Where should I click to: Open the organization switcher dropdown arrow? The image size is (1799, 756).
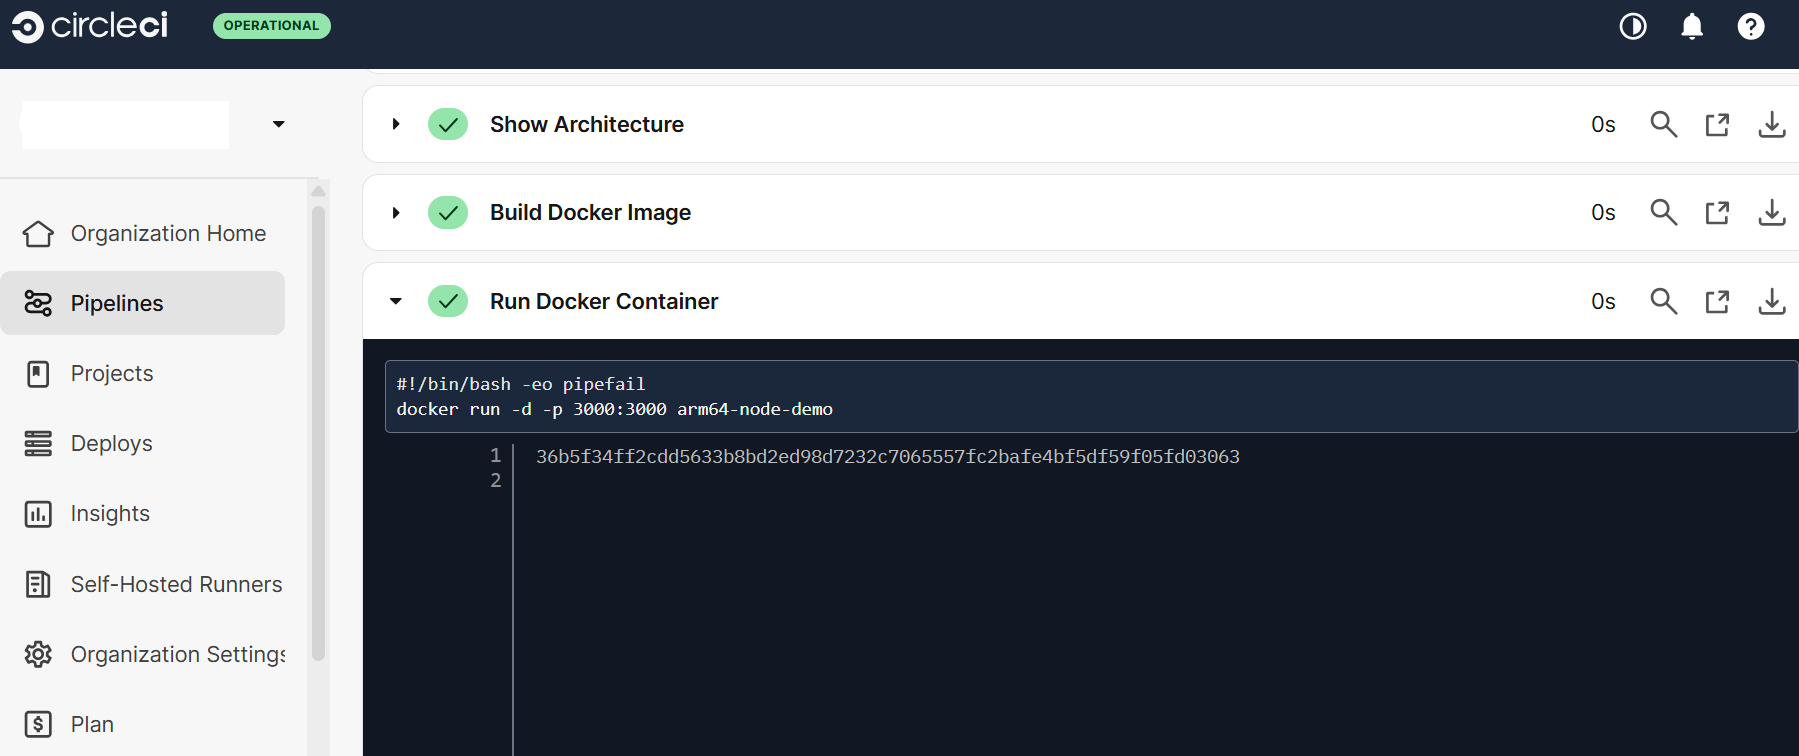[x=279, y=124]
